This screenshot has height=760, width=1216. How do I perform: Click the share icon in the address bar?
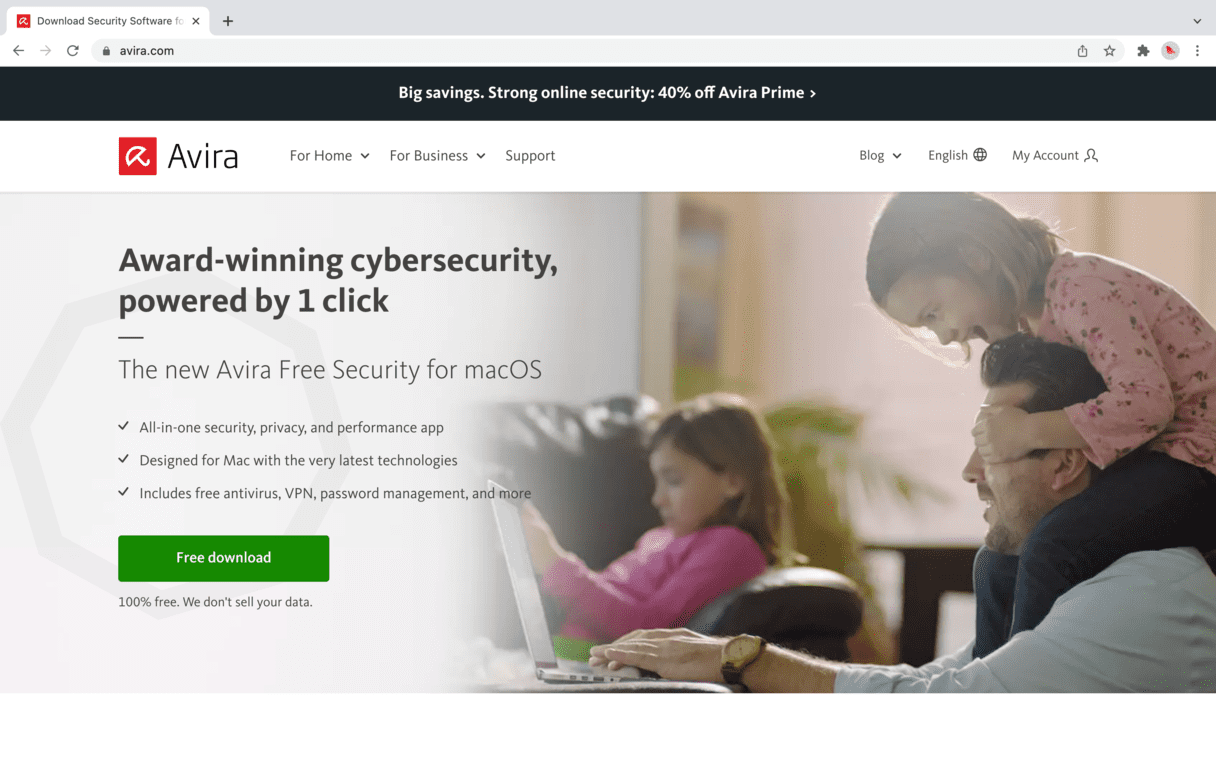pos(1082,51)
